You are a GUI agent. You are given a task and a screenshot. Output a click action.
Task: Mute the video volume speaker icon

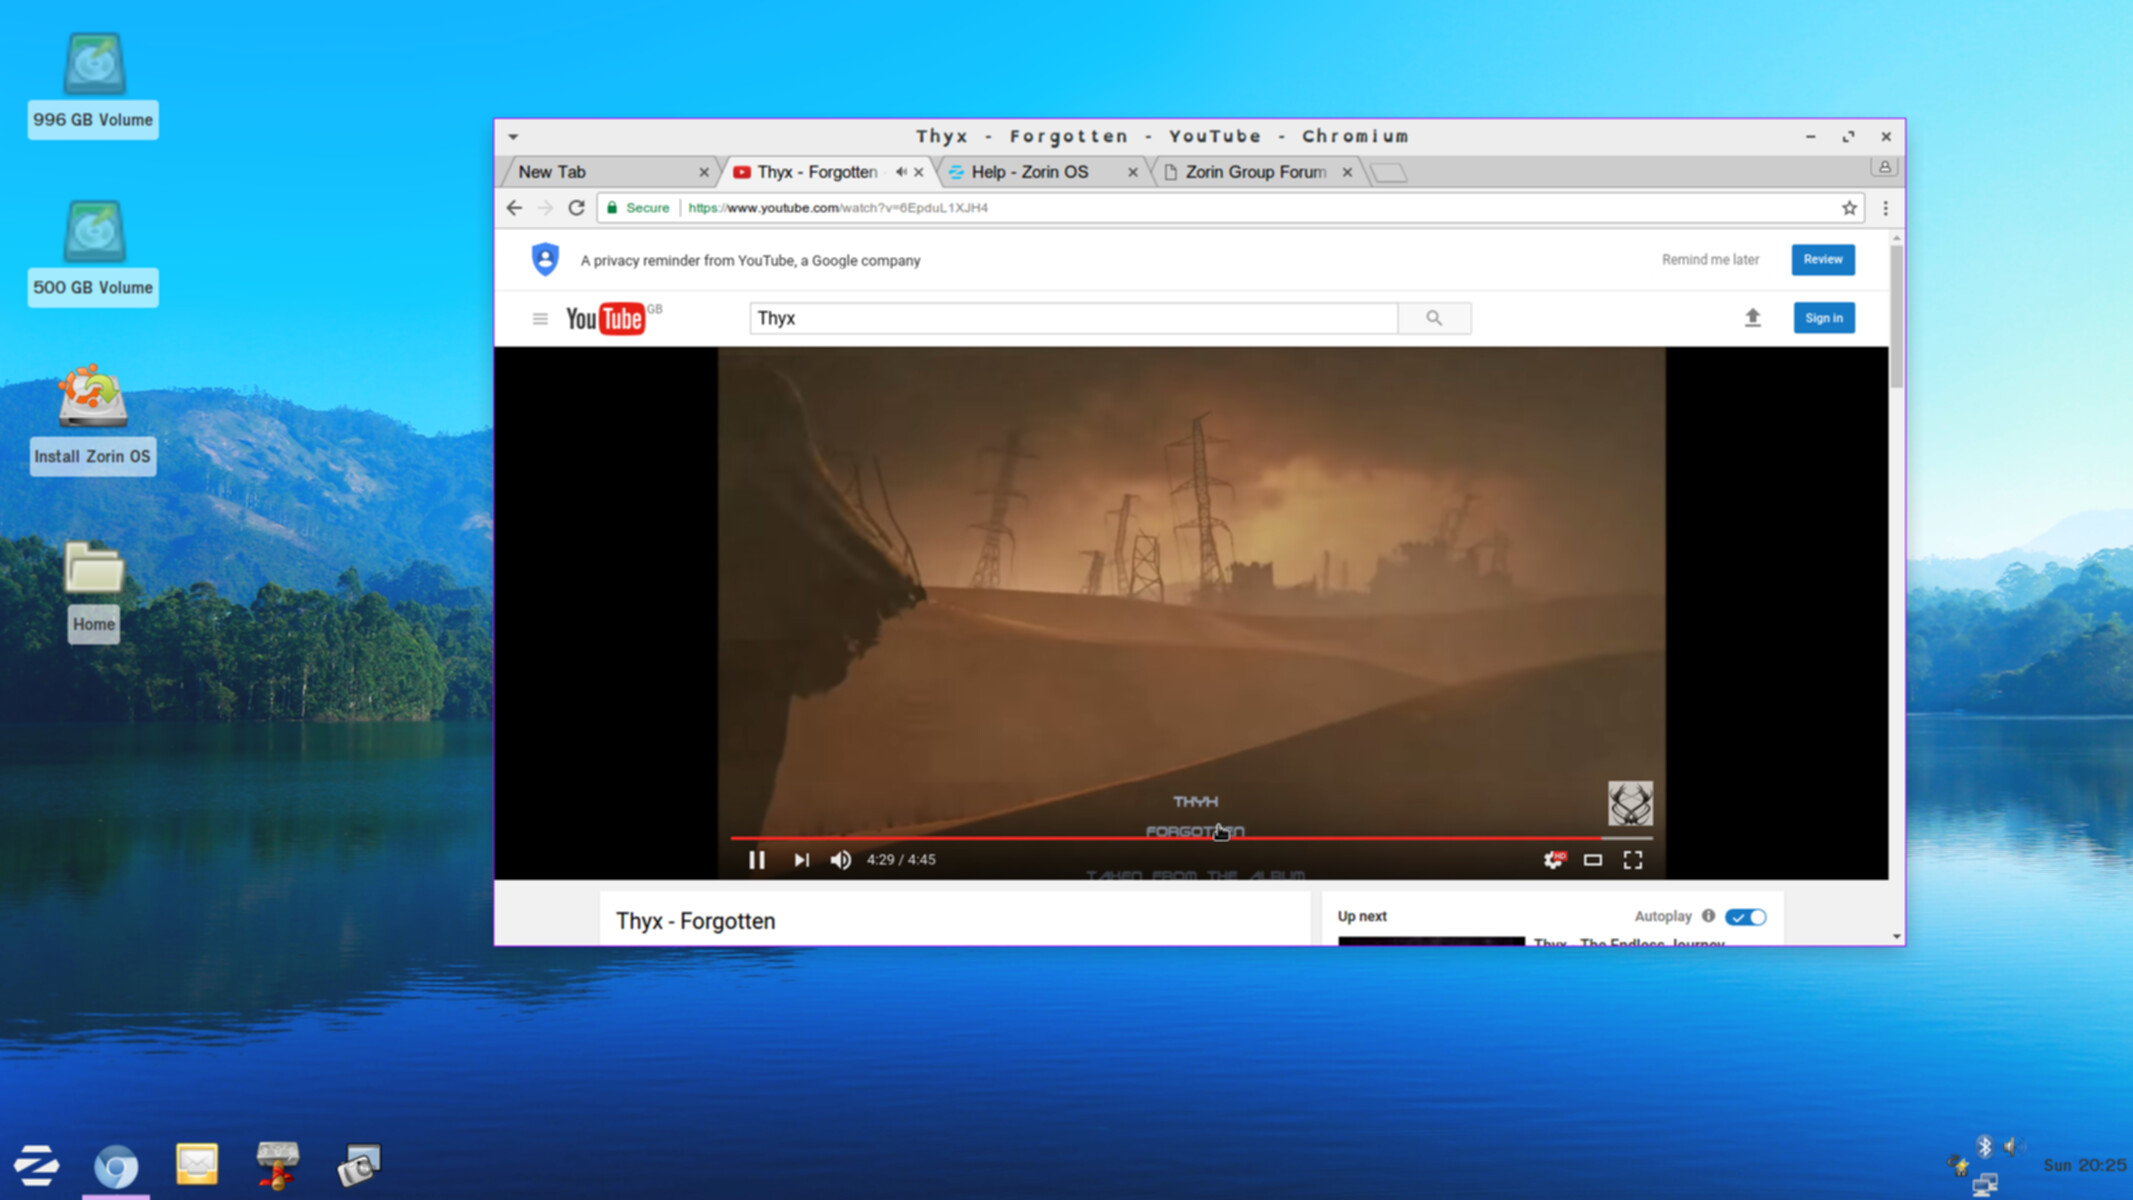(x=840, y=860)
